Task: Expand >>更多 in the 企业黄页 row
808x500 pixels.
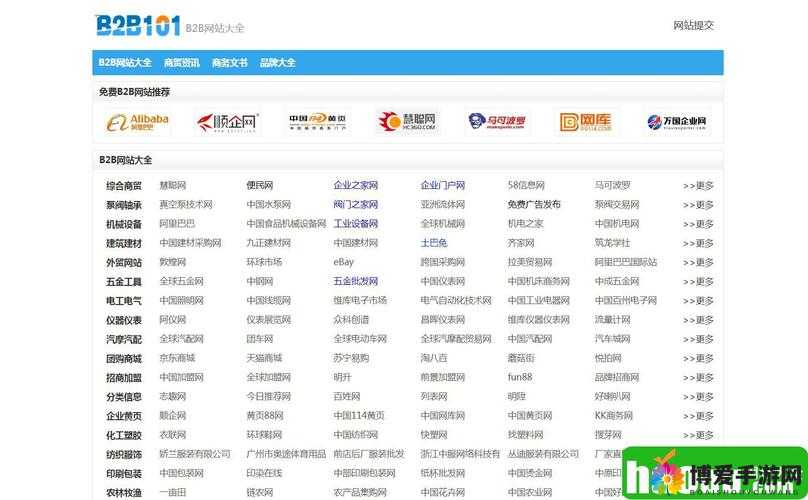Action: point(698,416)
